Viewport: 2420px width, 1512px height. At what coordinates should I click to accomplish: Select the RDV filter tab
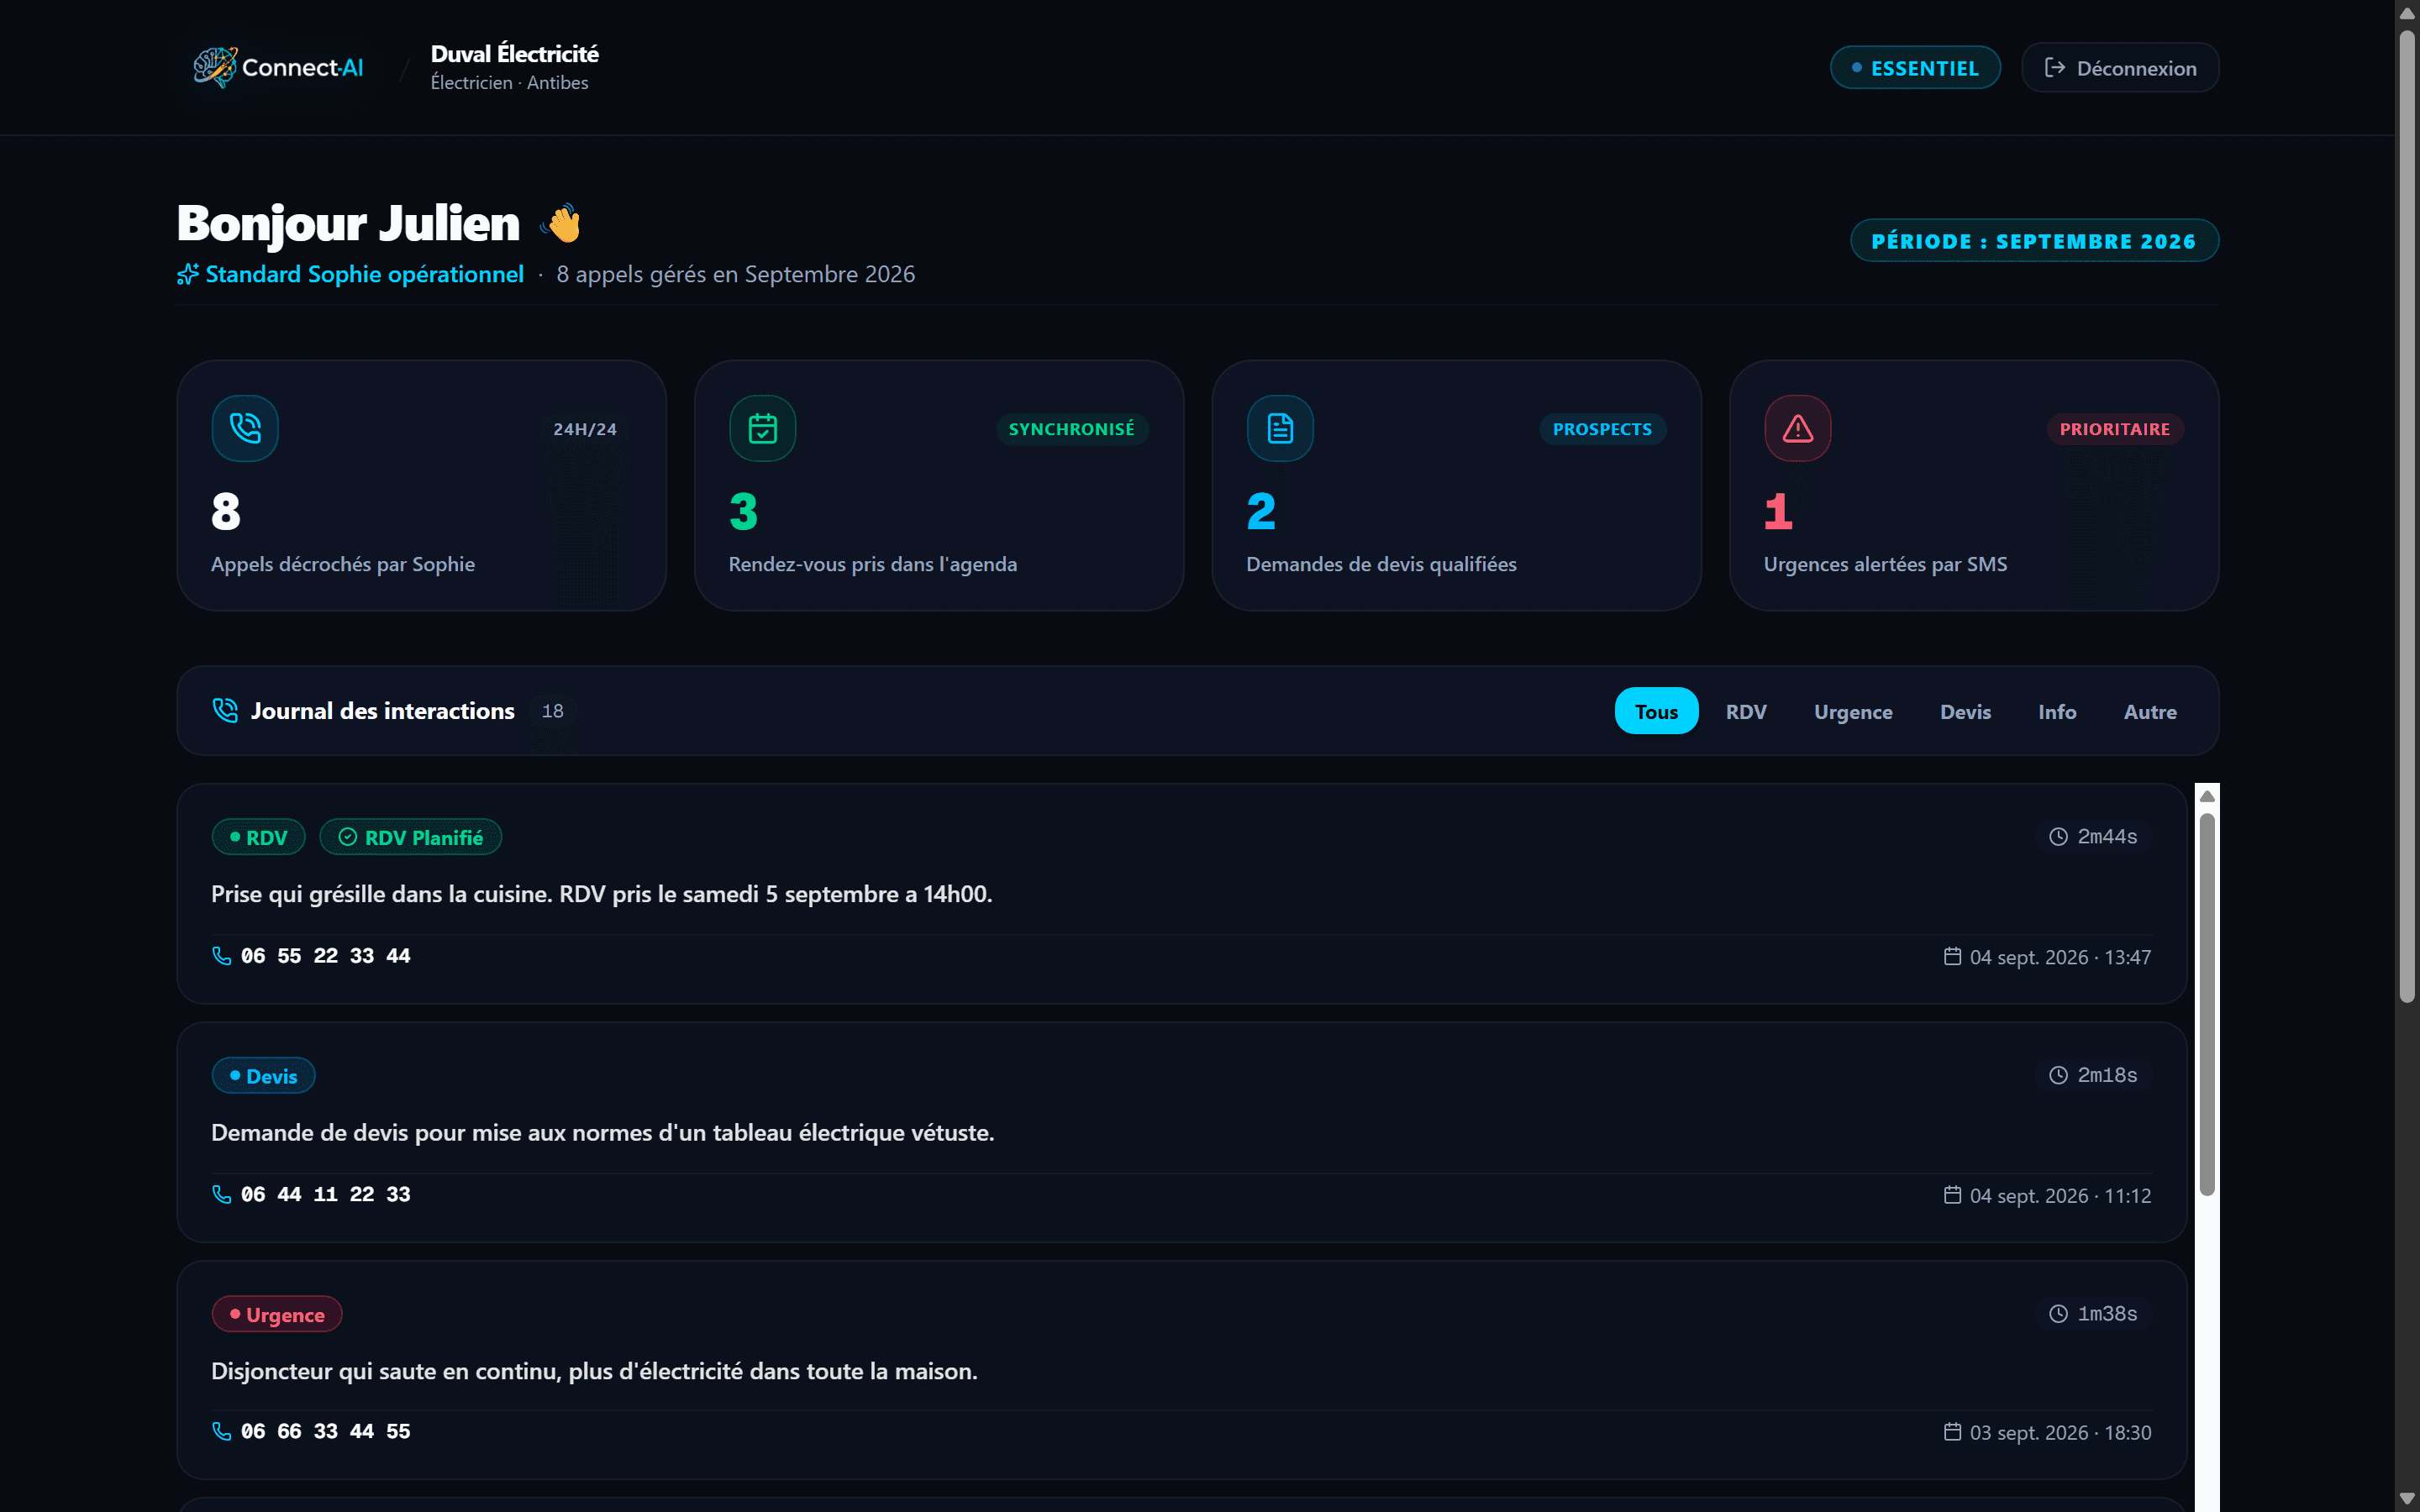tap(1746, 711)
